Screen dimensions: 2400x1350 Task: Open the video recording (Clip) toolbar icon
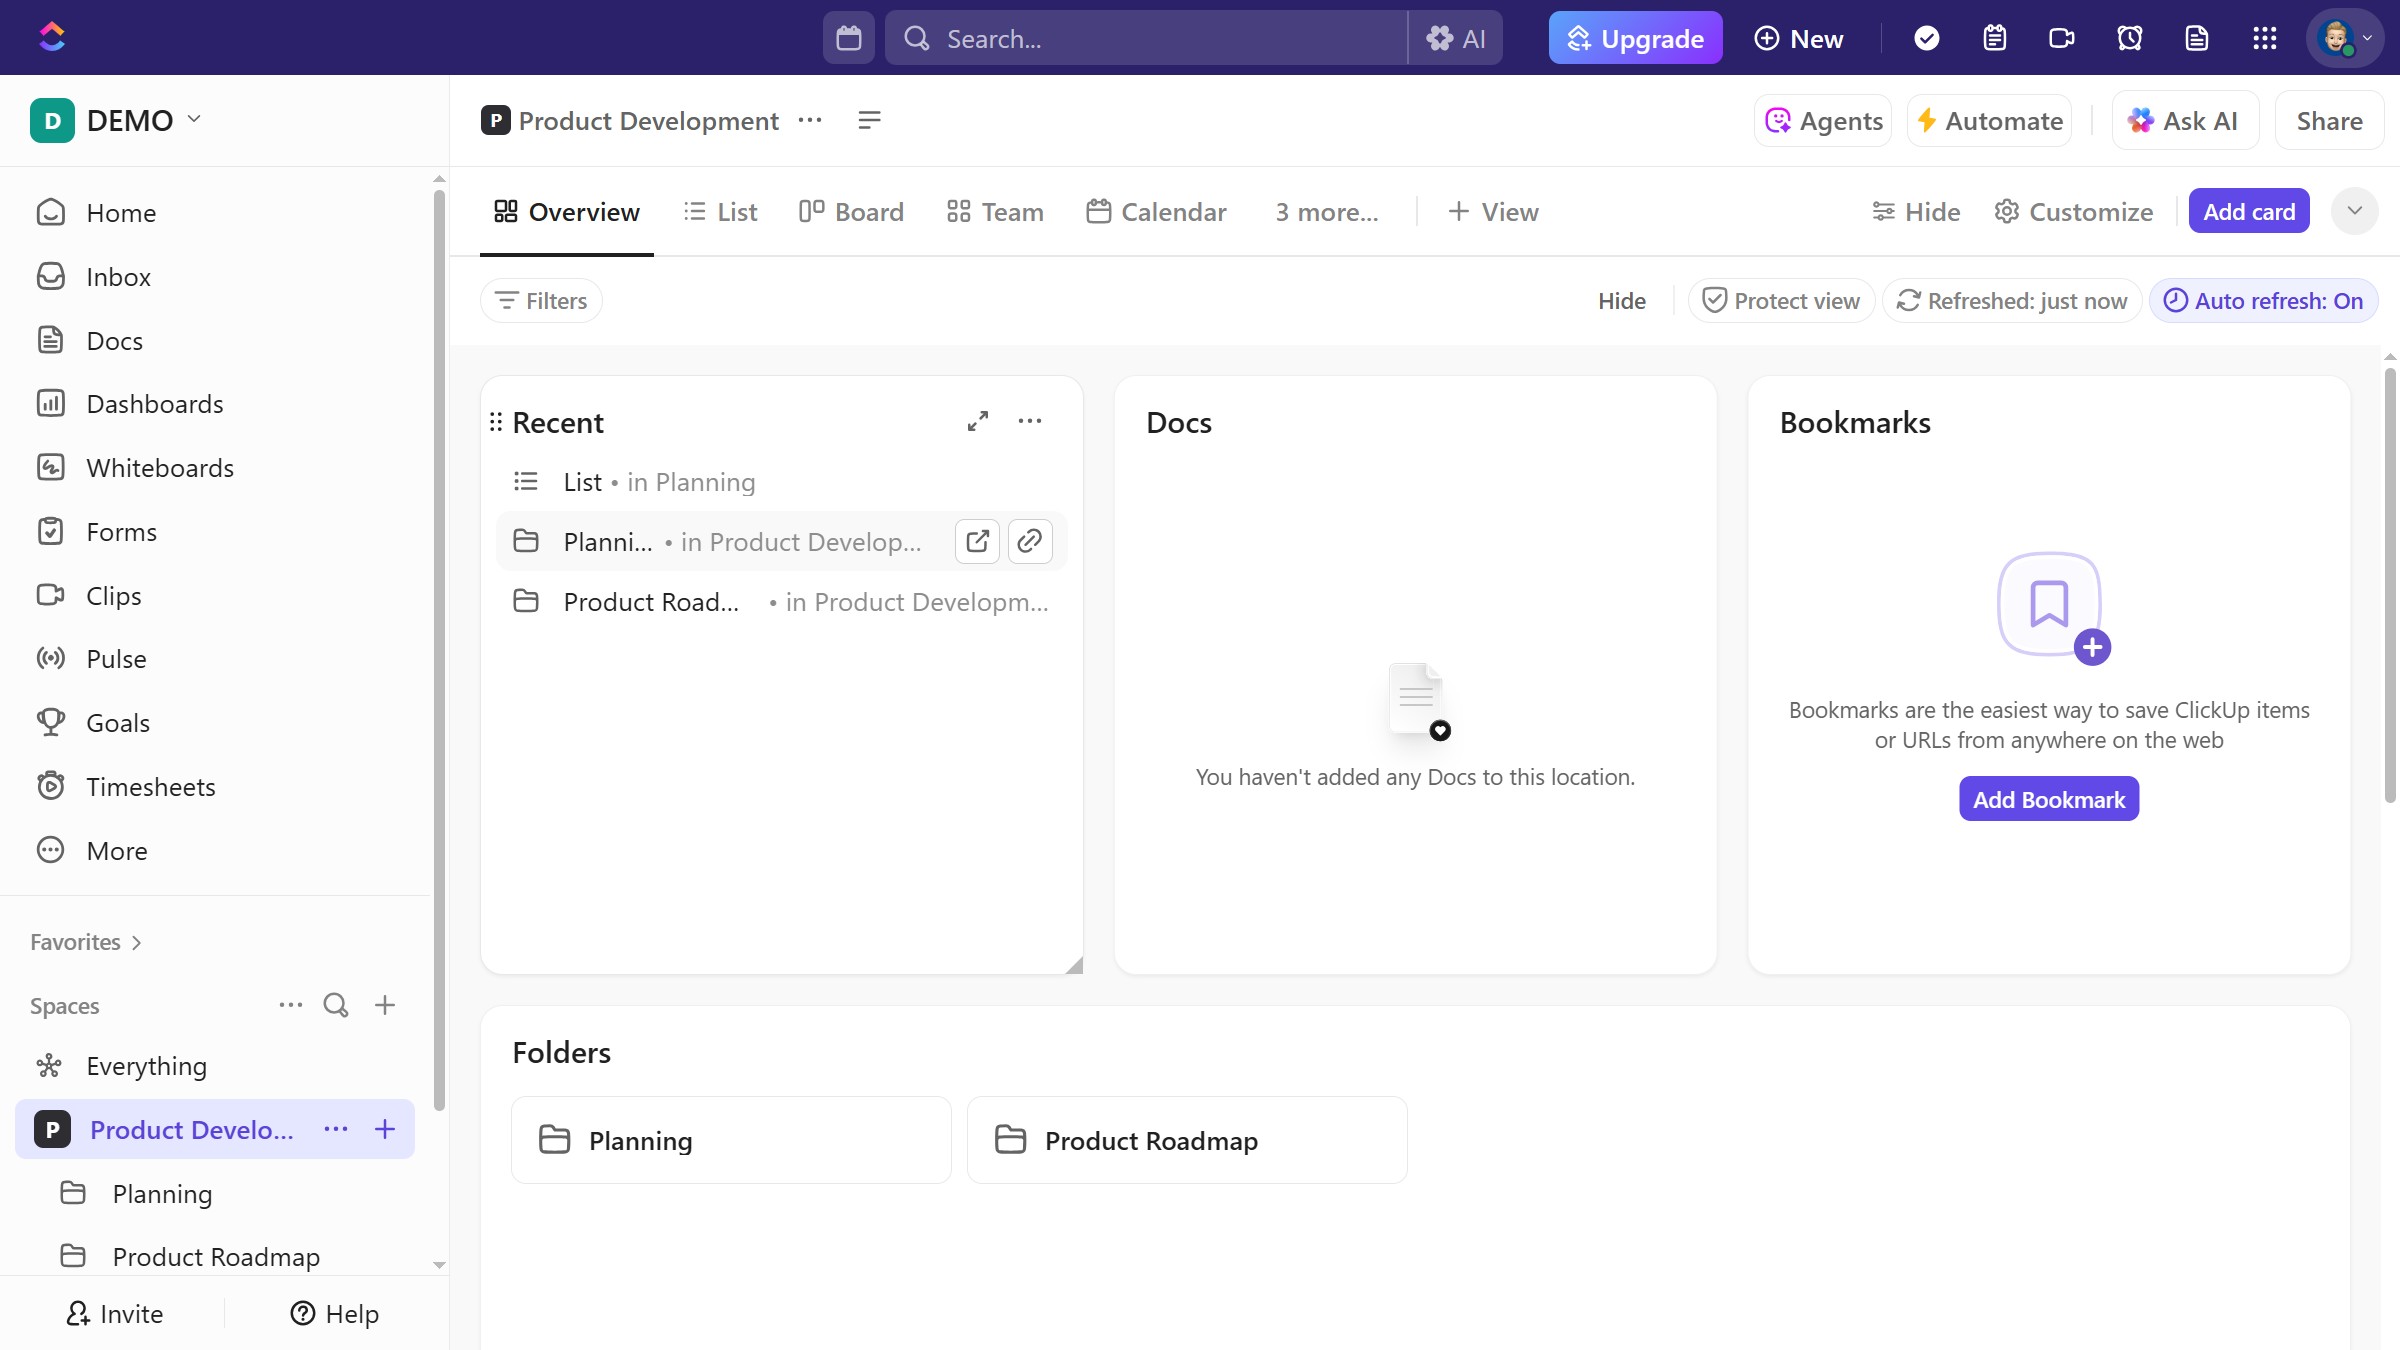coord(2061,37)
